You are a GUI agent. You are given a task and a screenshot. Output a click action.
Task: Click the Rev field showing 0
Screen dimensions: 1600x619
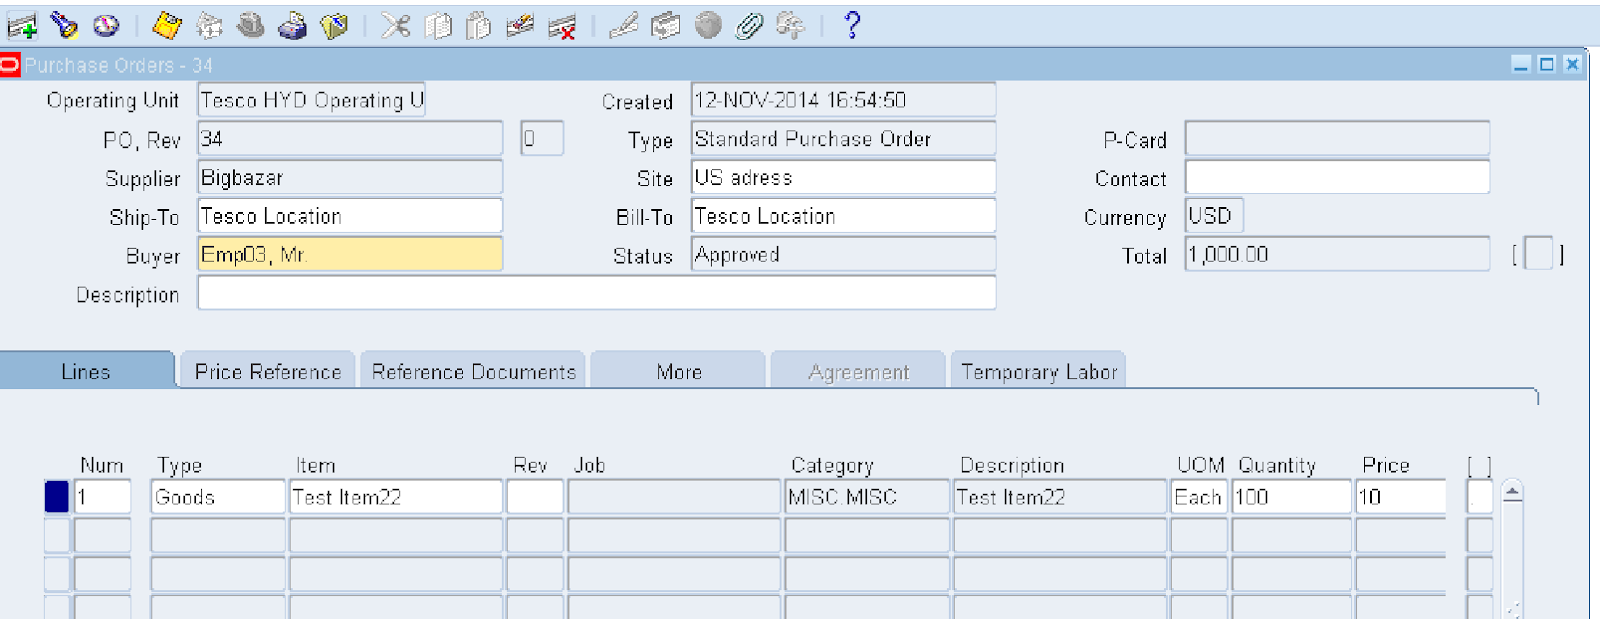pyautogui.click(x=542, y=138)
